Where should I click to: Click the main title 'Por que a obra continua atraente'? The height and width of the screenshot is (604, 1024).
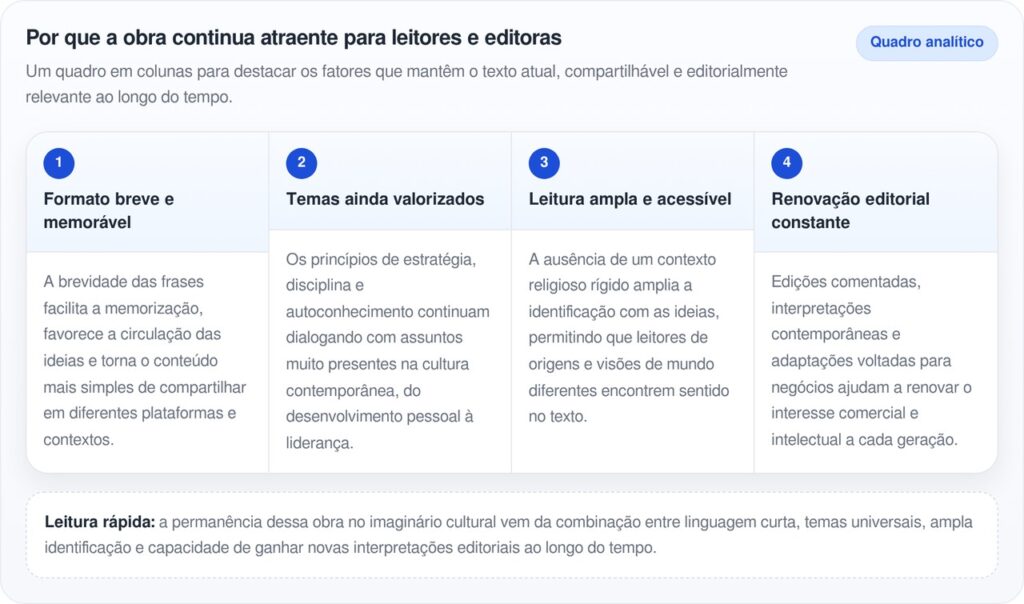click(293, 38)
